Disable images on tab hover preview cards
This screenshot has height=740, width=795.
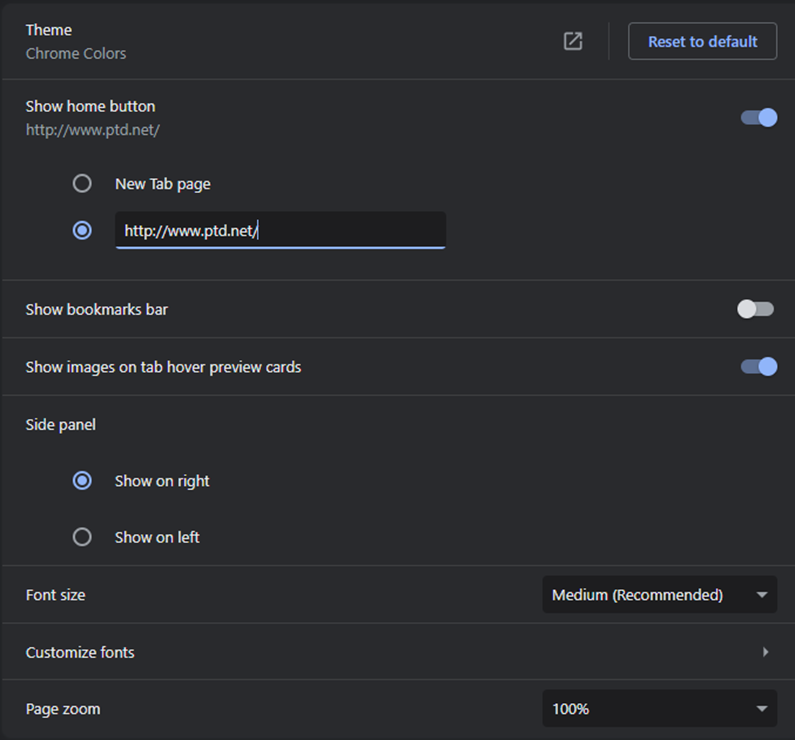pyautogui.click(x=758, y=366)
